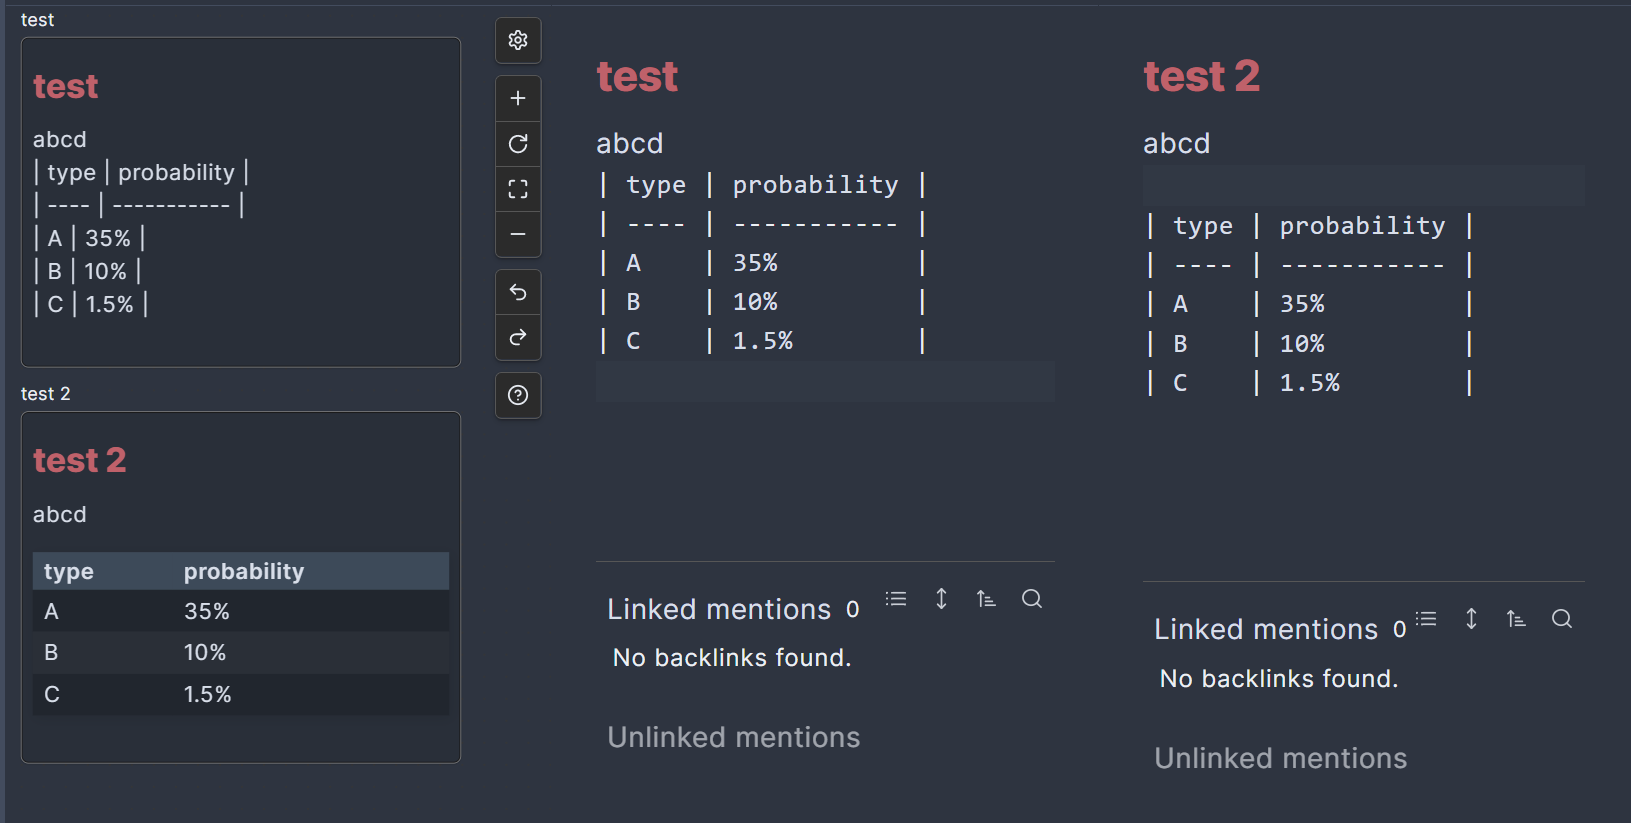This screenshot has width=1631, height=823.
Task: Open canvas settings gear icon
Action: (518, 40)
